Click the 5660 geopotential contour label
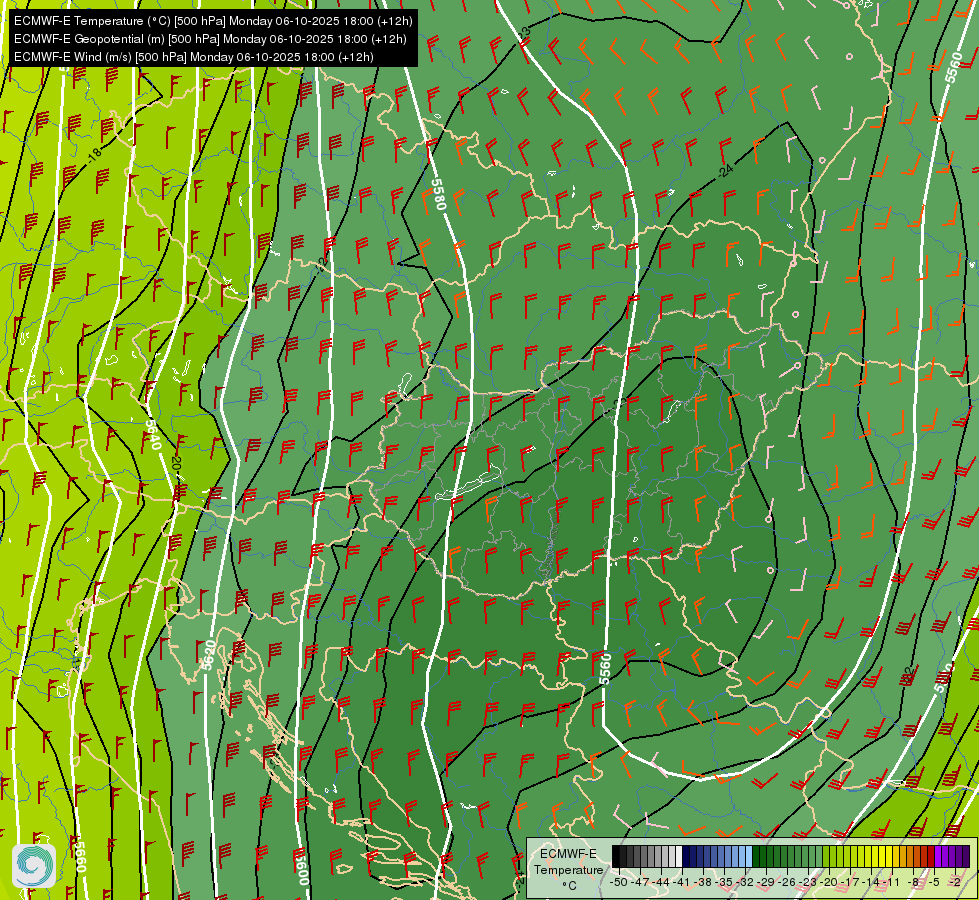979x900 pixels. pos(79,857)
